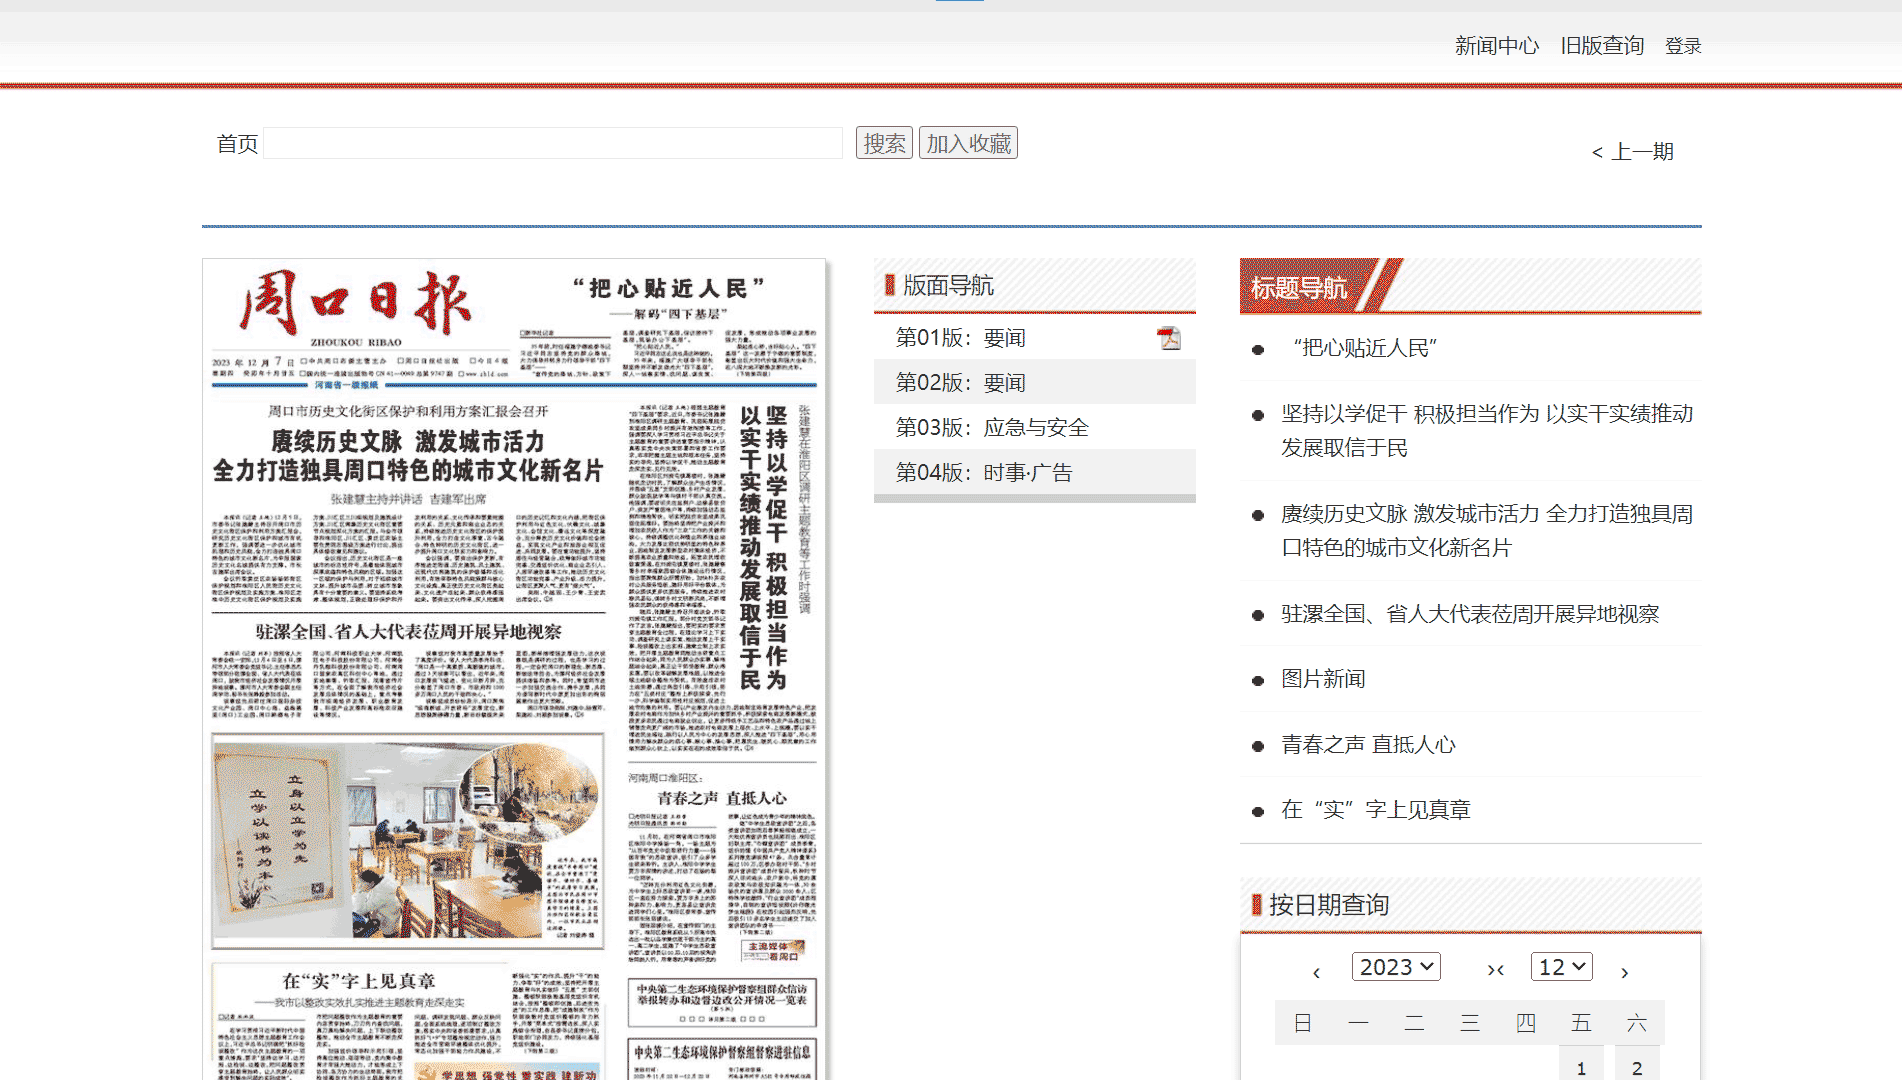The width and height of the screenshot is (1902, 1080).
Task: Click the 搜索 search button
Action: 884,143
